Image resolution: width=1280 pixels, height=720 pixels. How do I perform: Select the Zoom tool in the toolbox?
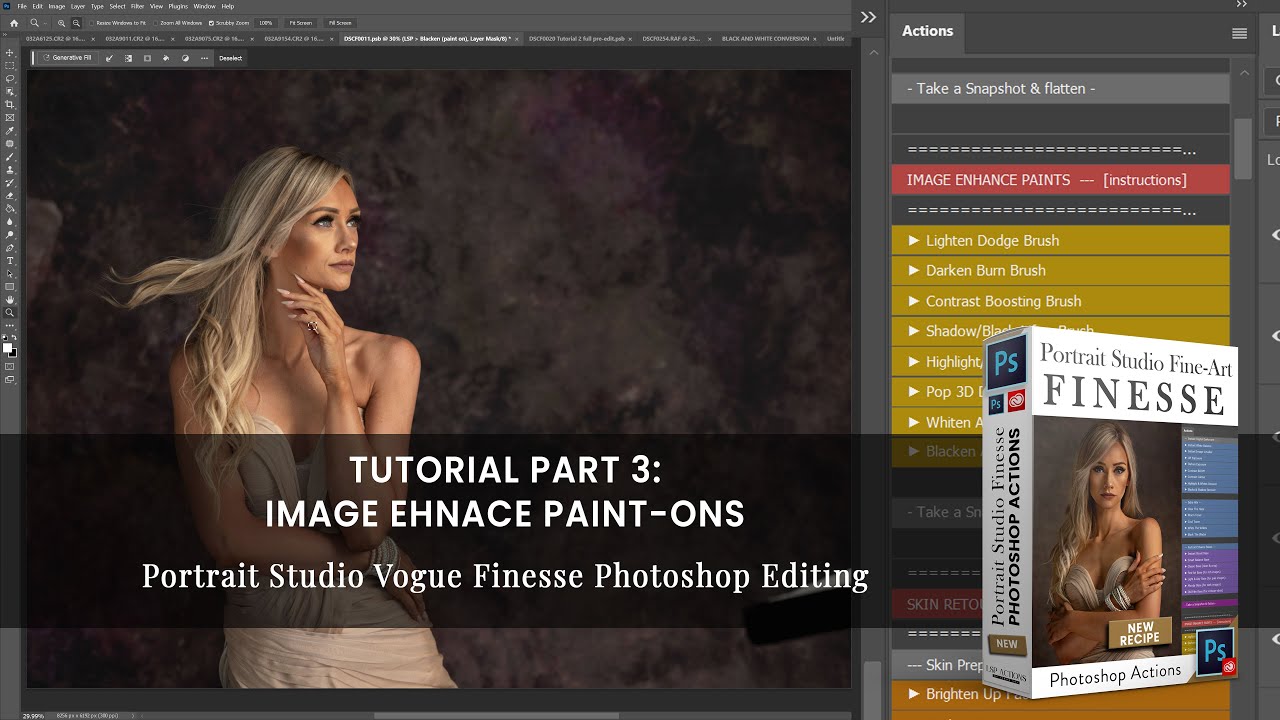click(x=10, y=312)
